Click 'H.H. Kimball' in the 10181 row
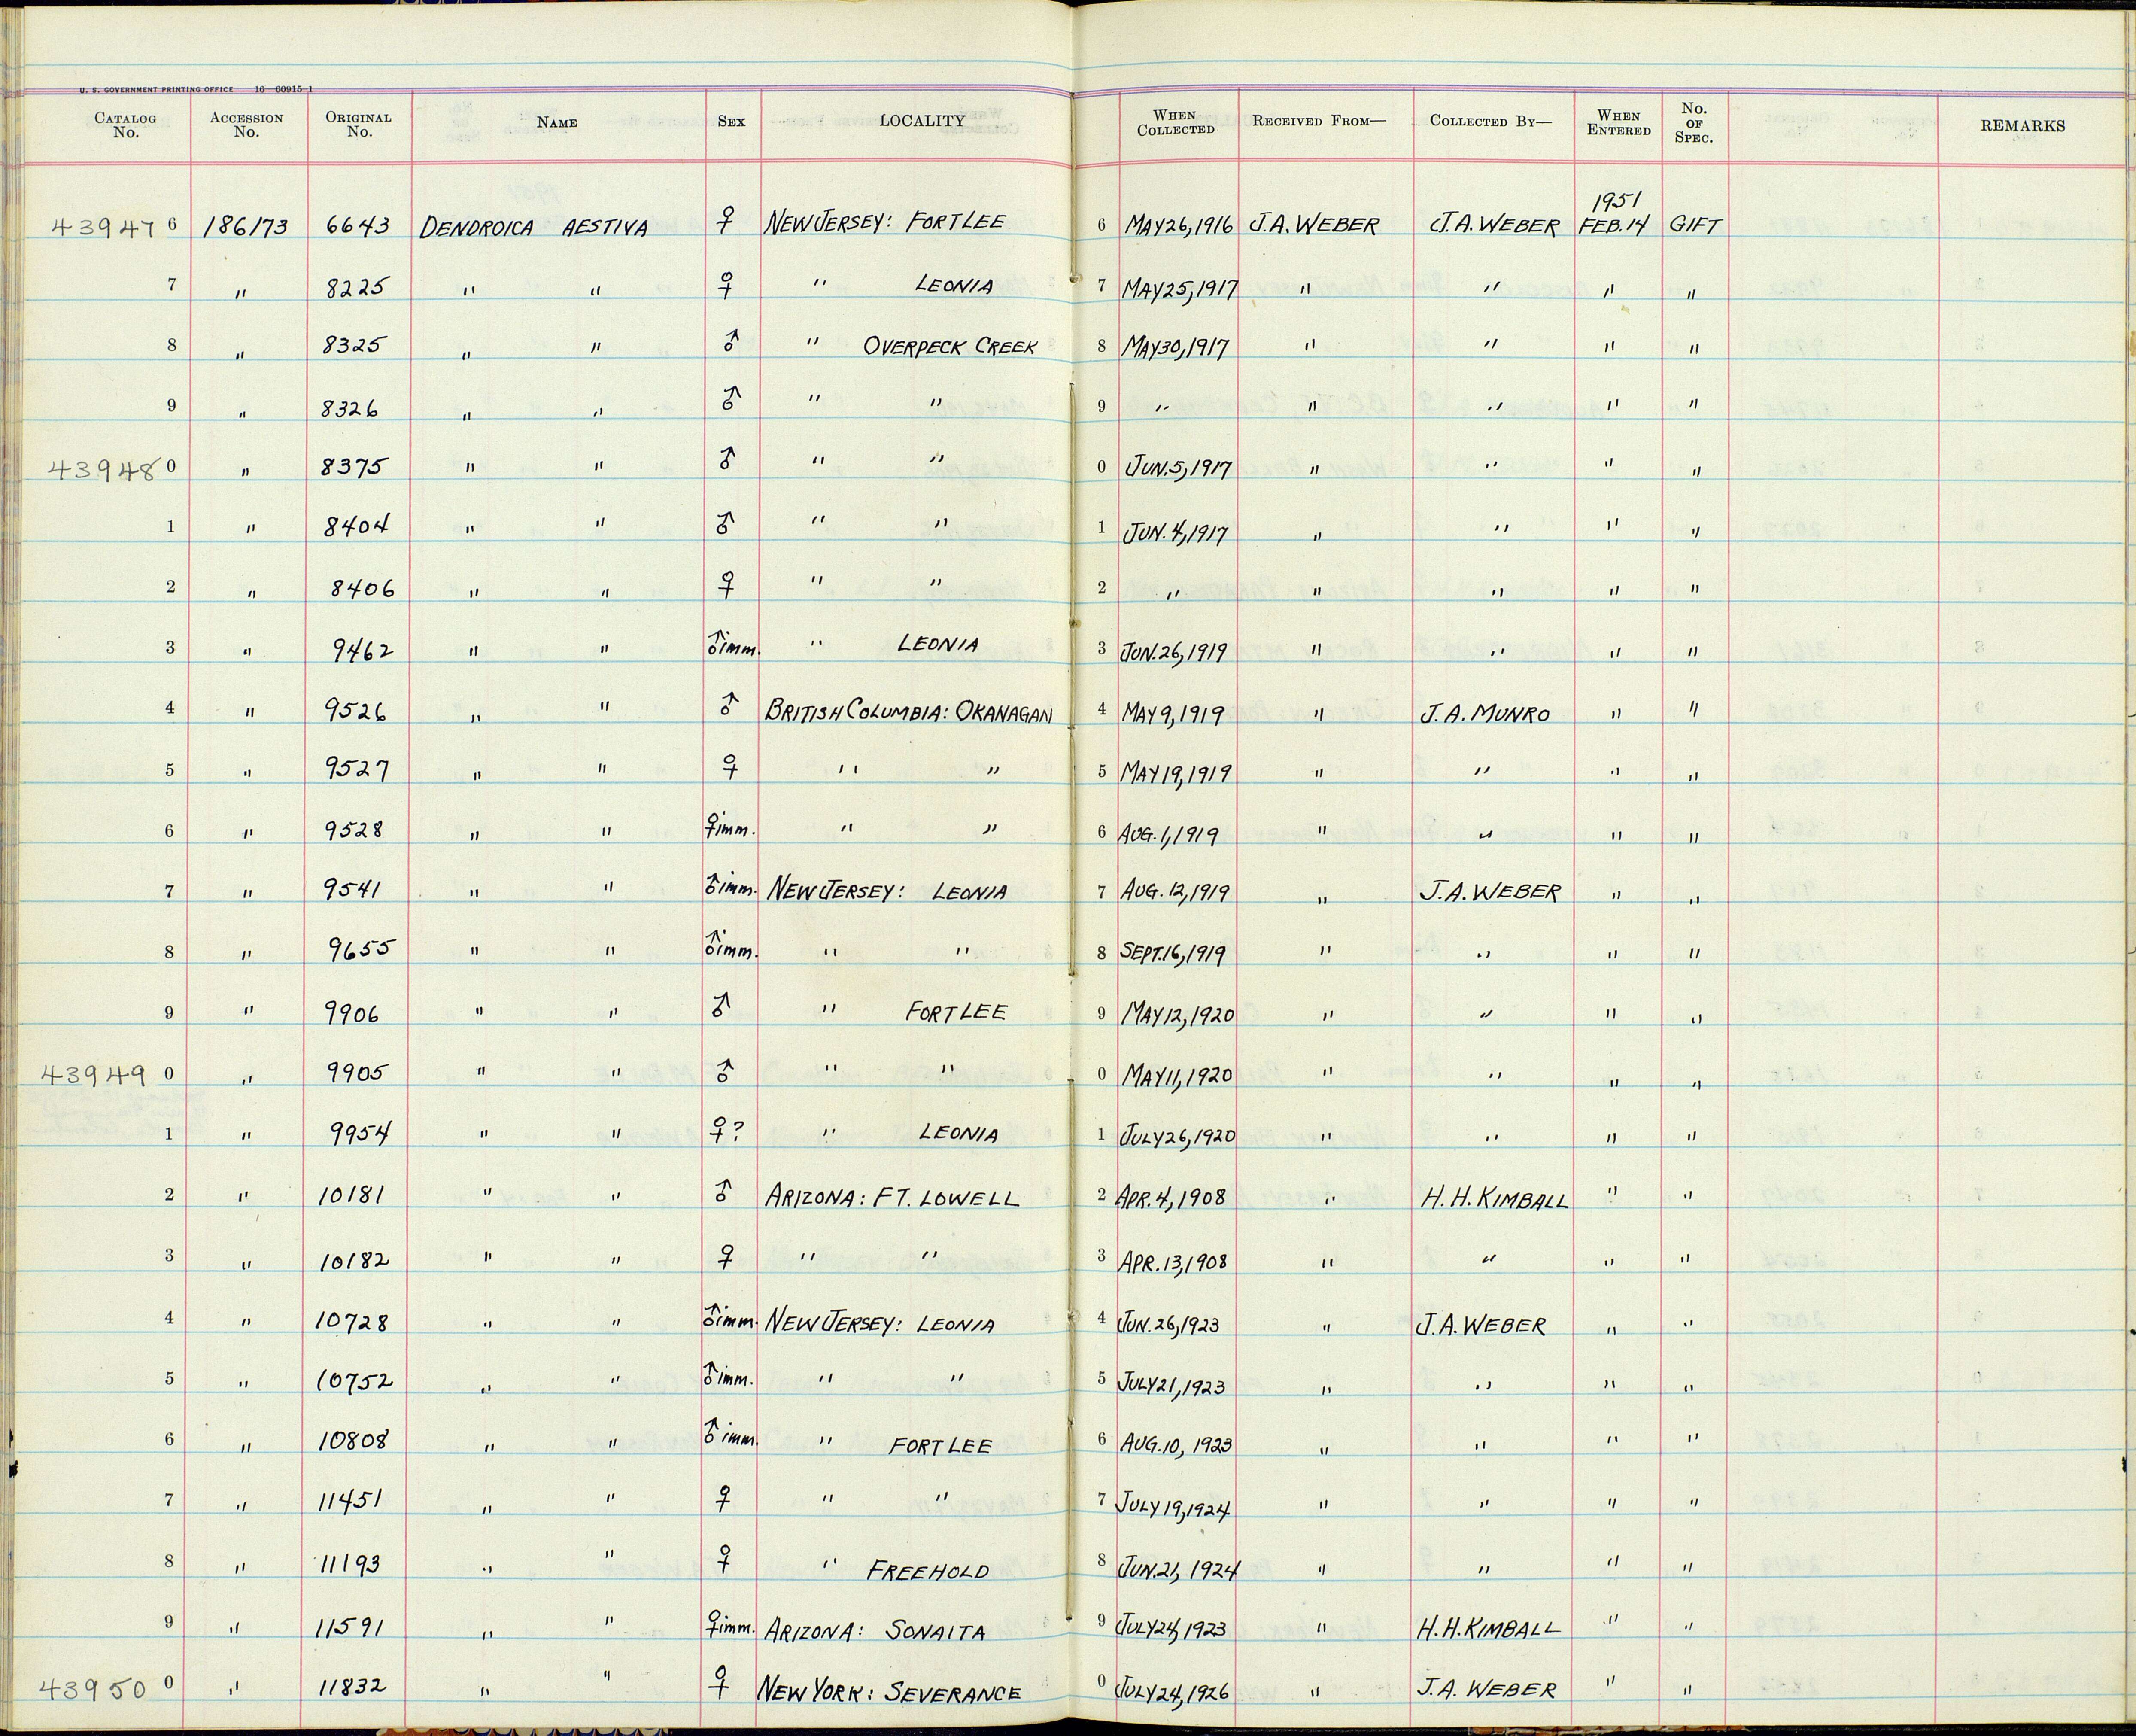The image size is (2136, 1736). click(1494, 1198)
